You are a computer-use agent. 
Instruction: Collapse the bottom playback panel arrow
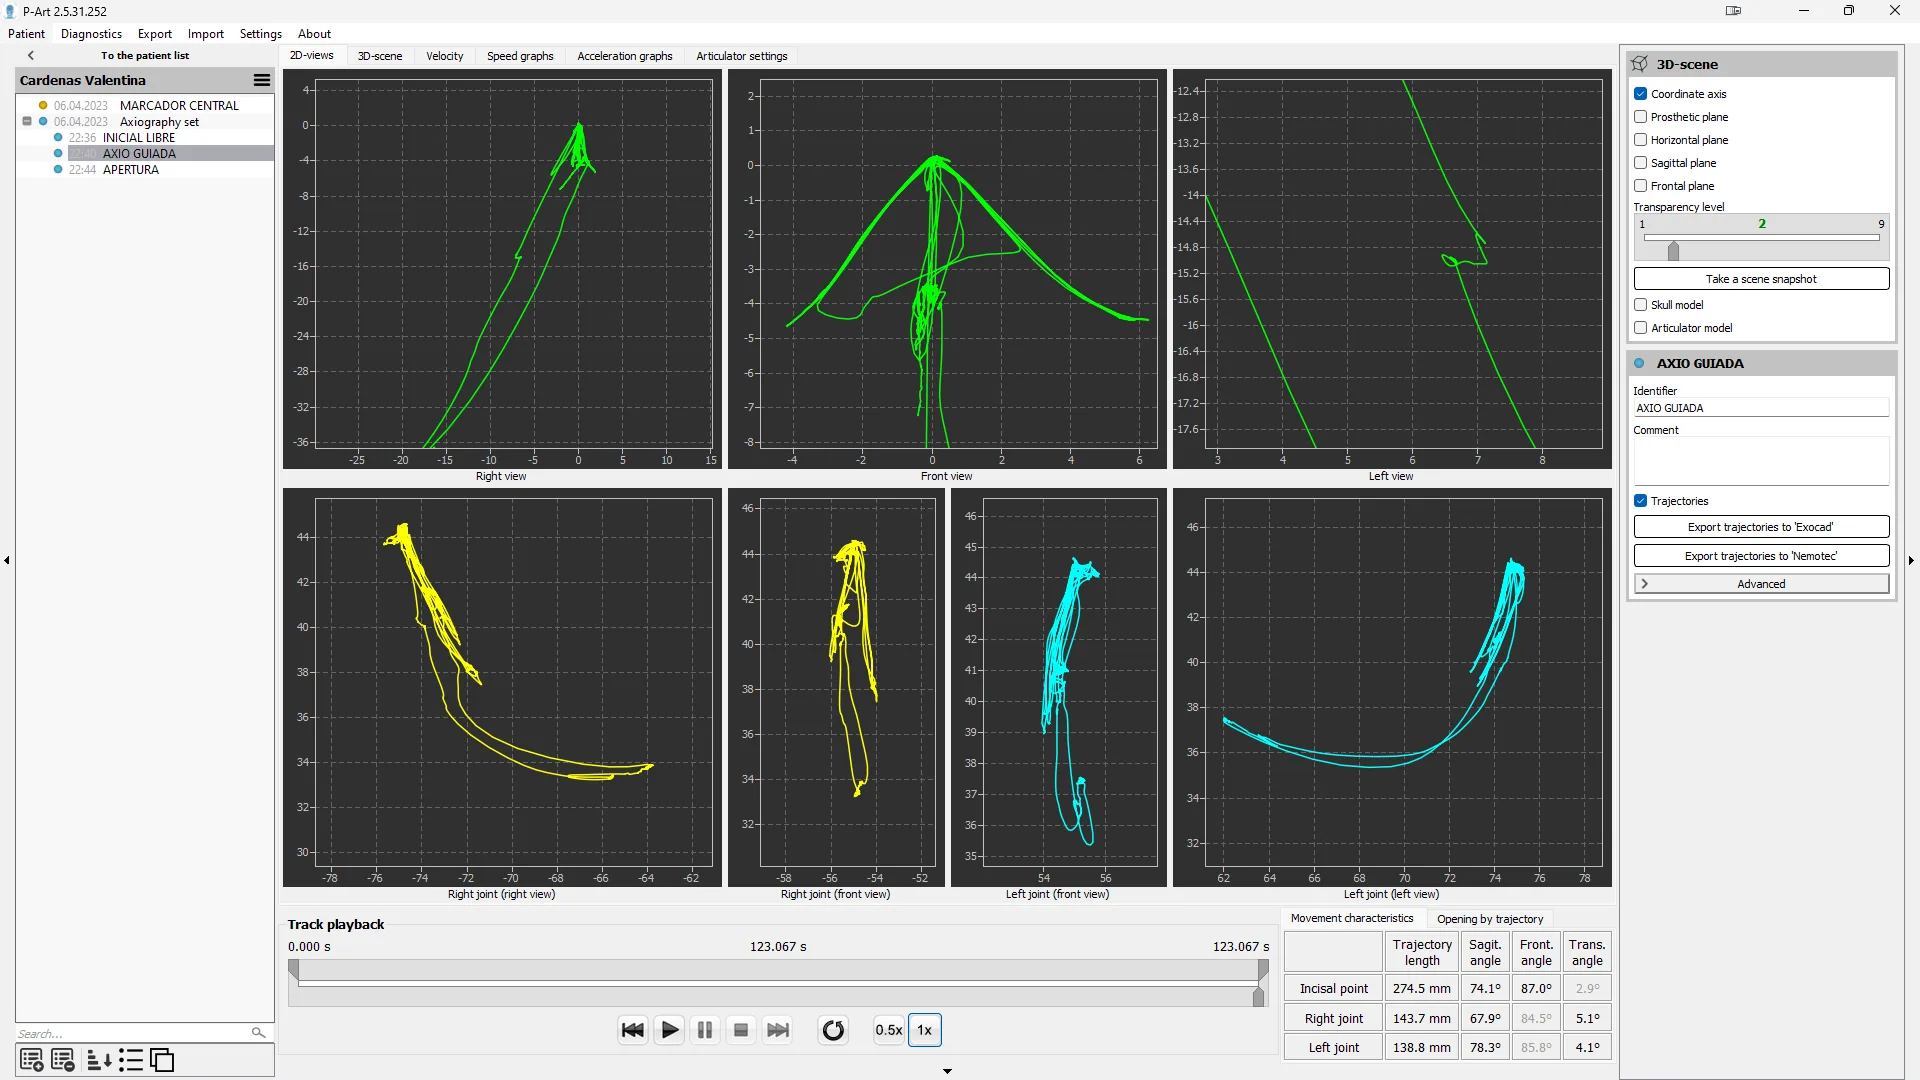click(947, 1071)
